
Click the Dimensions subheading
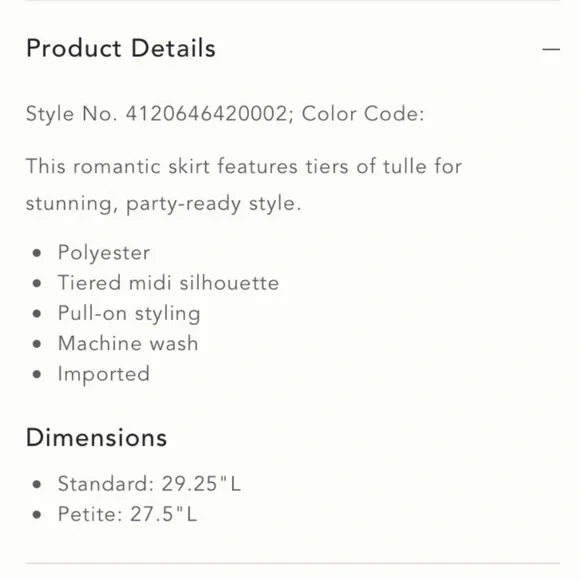[x=96, y=438]
